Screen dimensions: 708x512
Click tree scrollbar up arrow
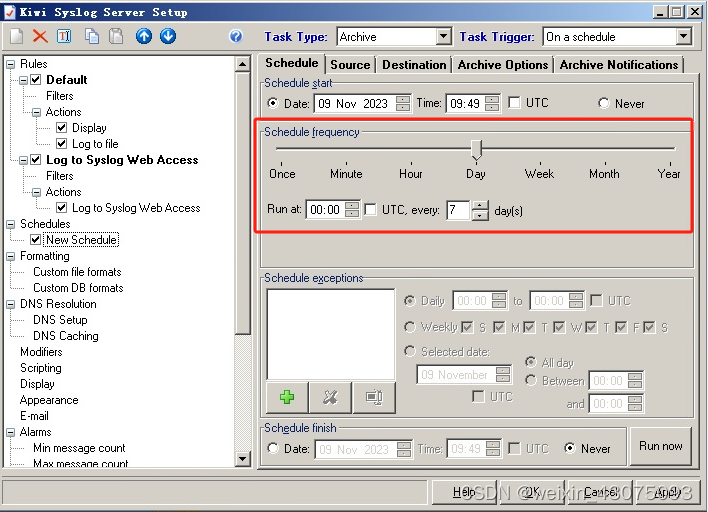tap(242, 64)
